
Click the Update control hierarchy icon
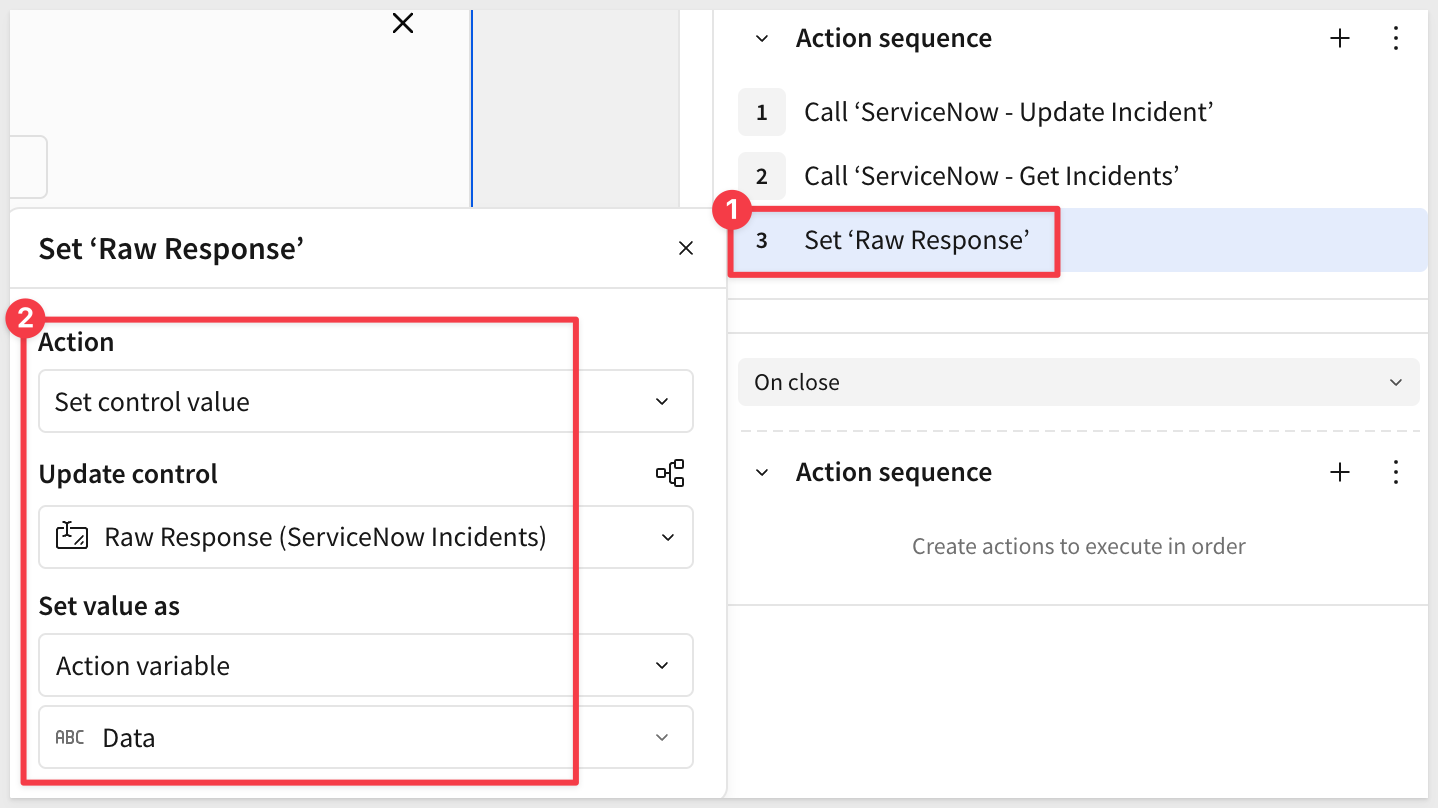pyautogui.click(x=670, y=473)
